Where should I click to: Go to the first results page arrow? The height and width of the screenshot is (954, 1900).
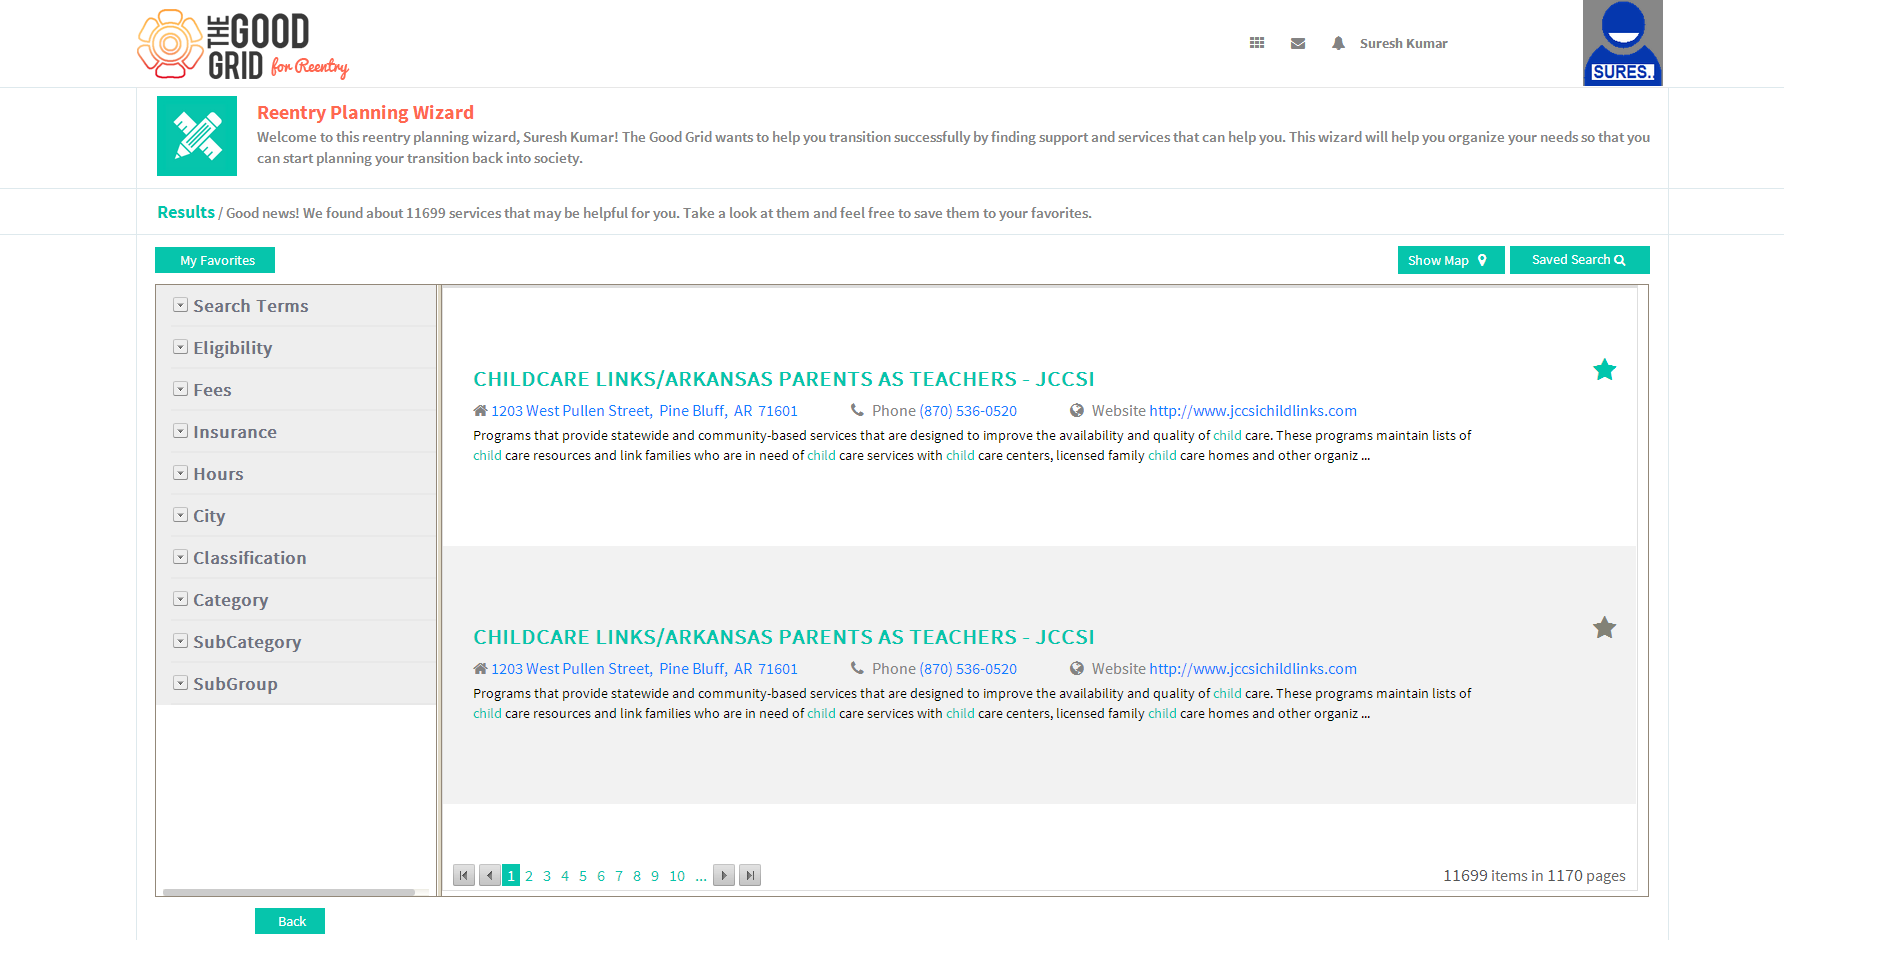pos(464,875)
